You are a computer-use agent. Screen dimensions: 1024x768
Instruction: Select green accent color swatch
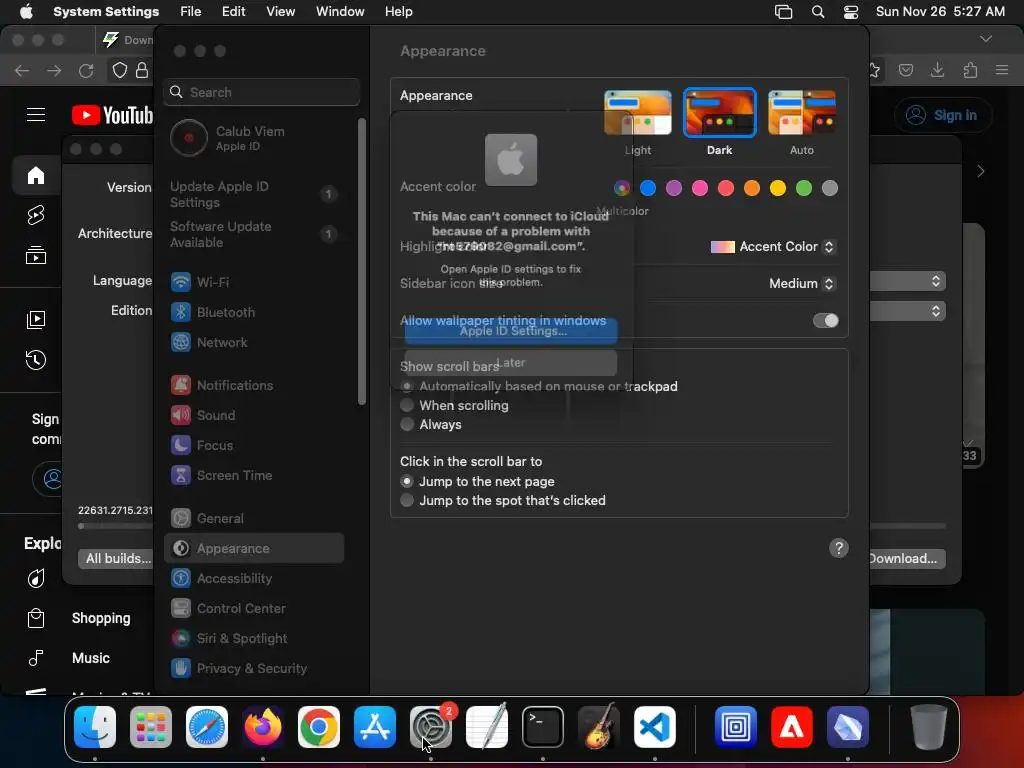[804, 188]
